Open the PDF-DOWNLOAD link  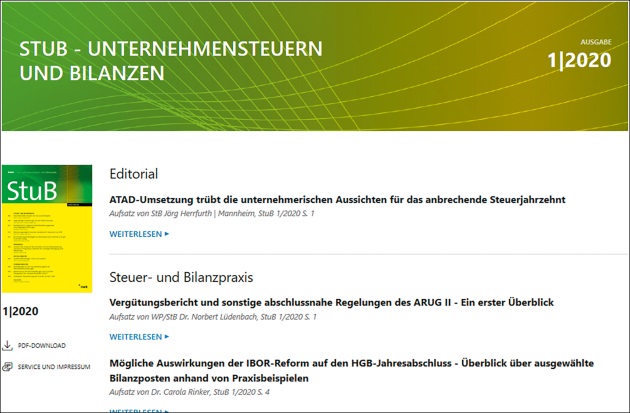coord(41,346)
